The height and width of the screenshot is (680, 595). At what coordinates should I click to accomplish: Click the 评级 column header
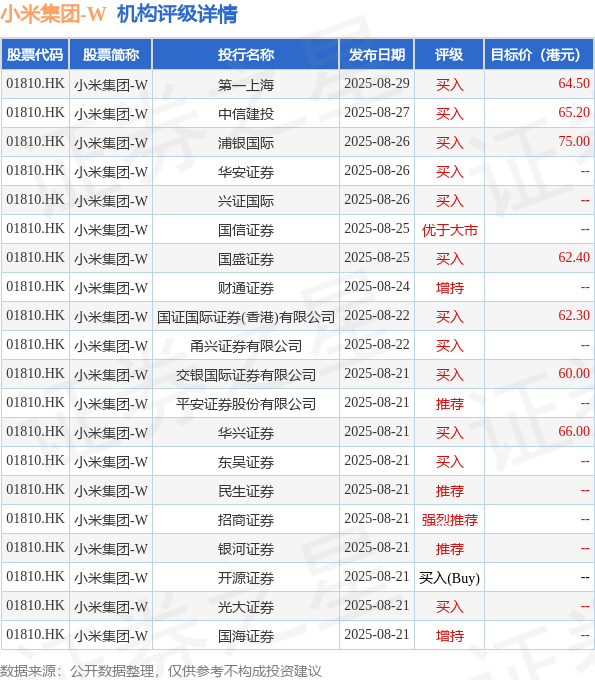click(x=449, y=55)
